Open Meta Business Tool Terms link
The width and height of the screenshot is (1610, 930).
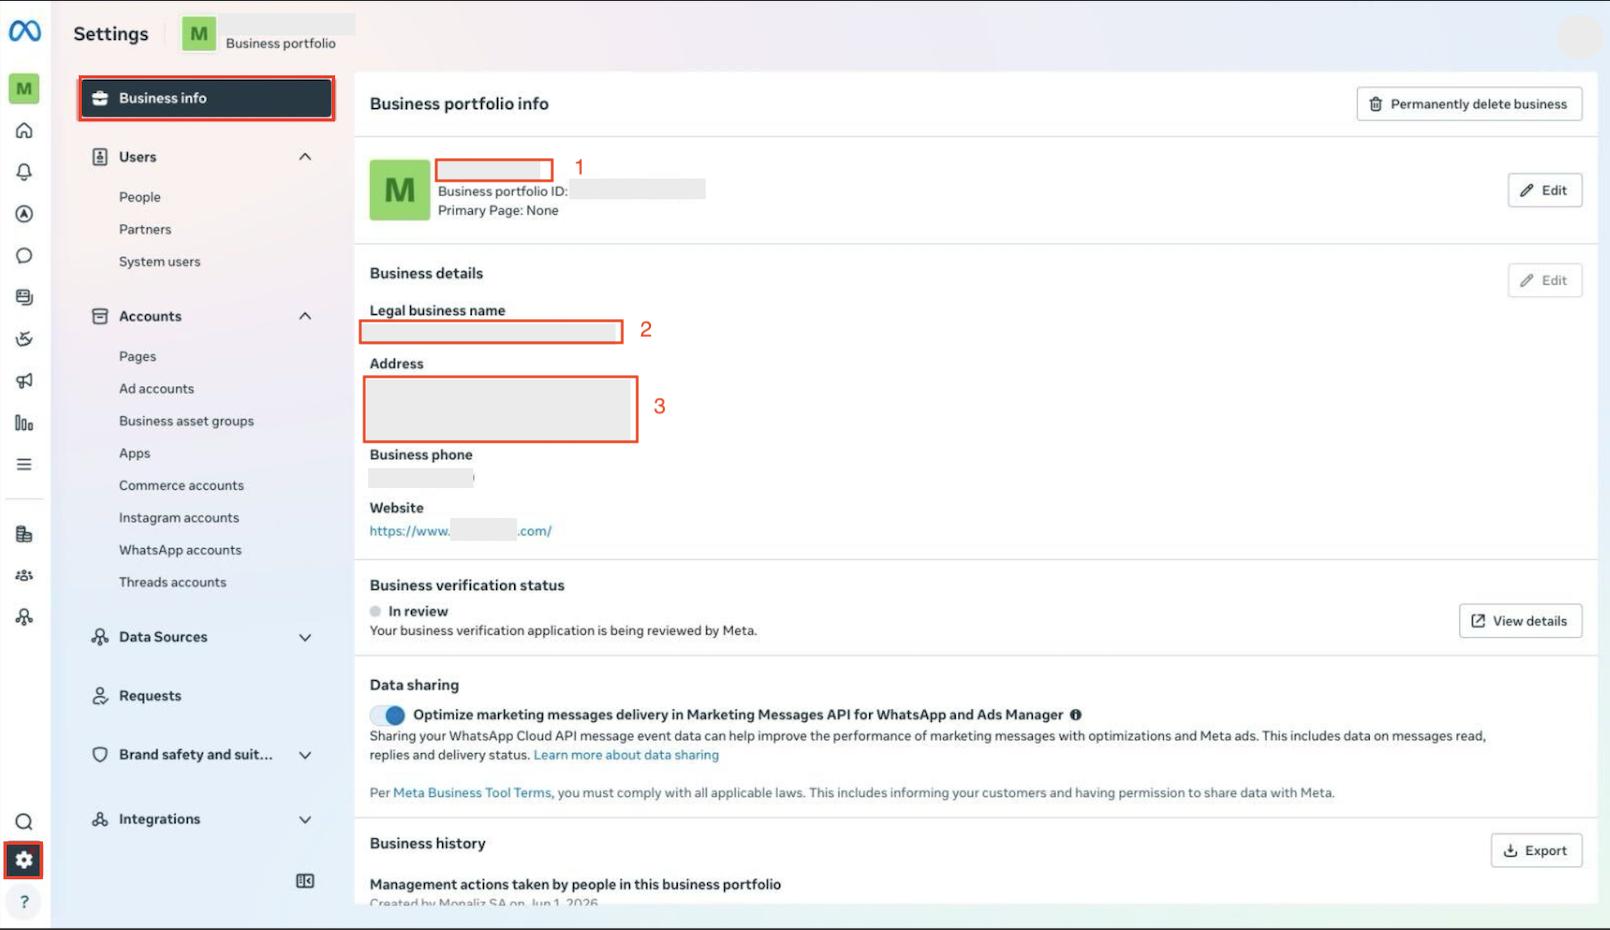click(x=472, y=793)
